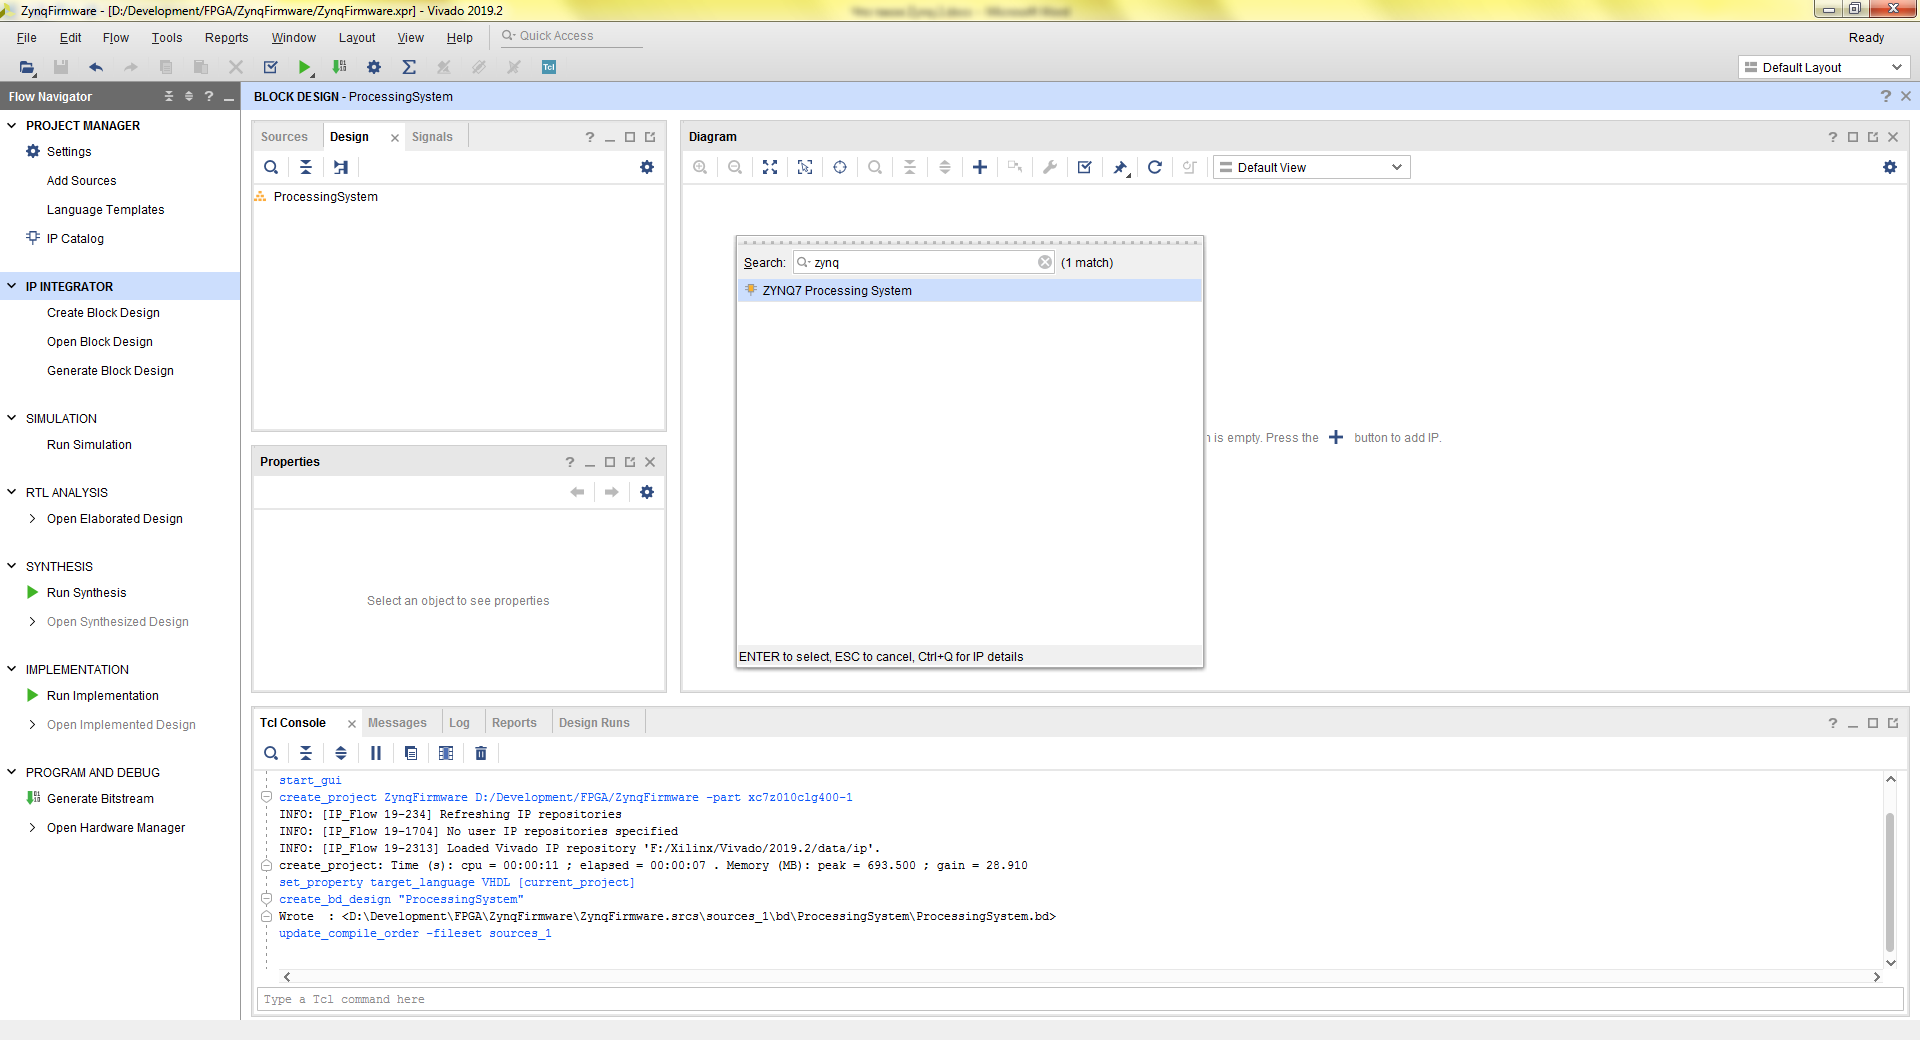Collapse the IMPLEMENTATION section

pyautogui.click(x=12, y=669)
